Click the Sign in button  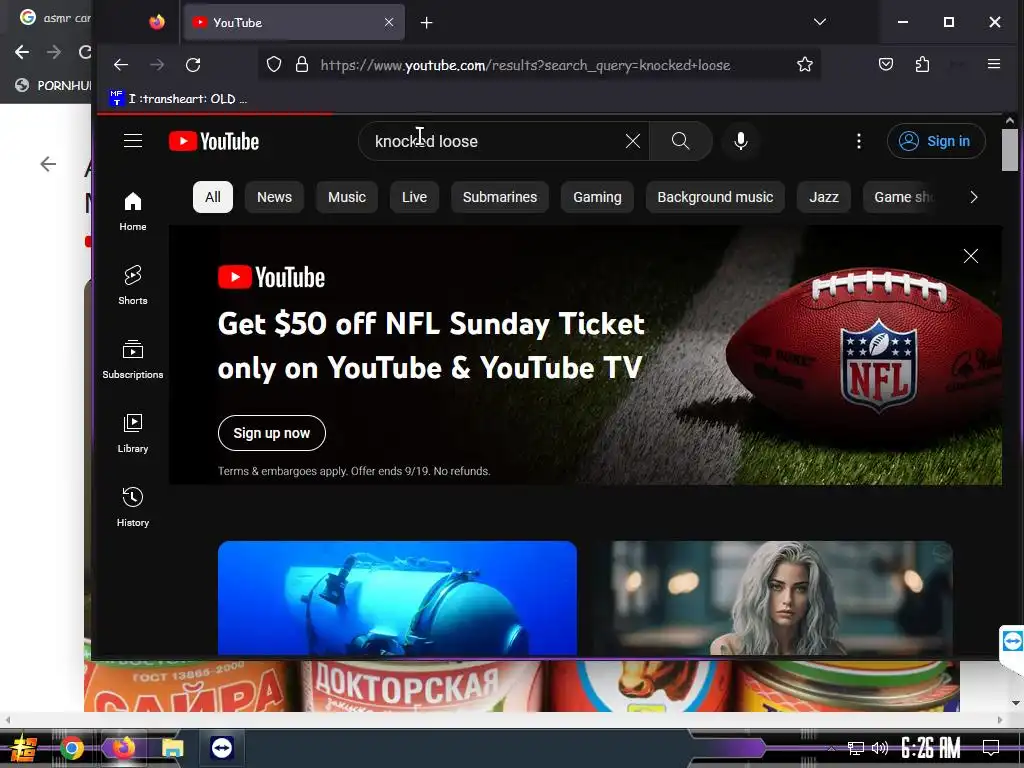pos(936,141)
